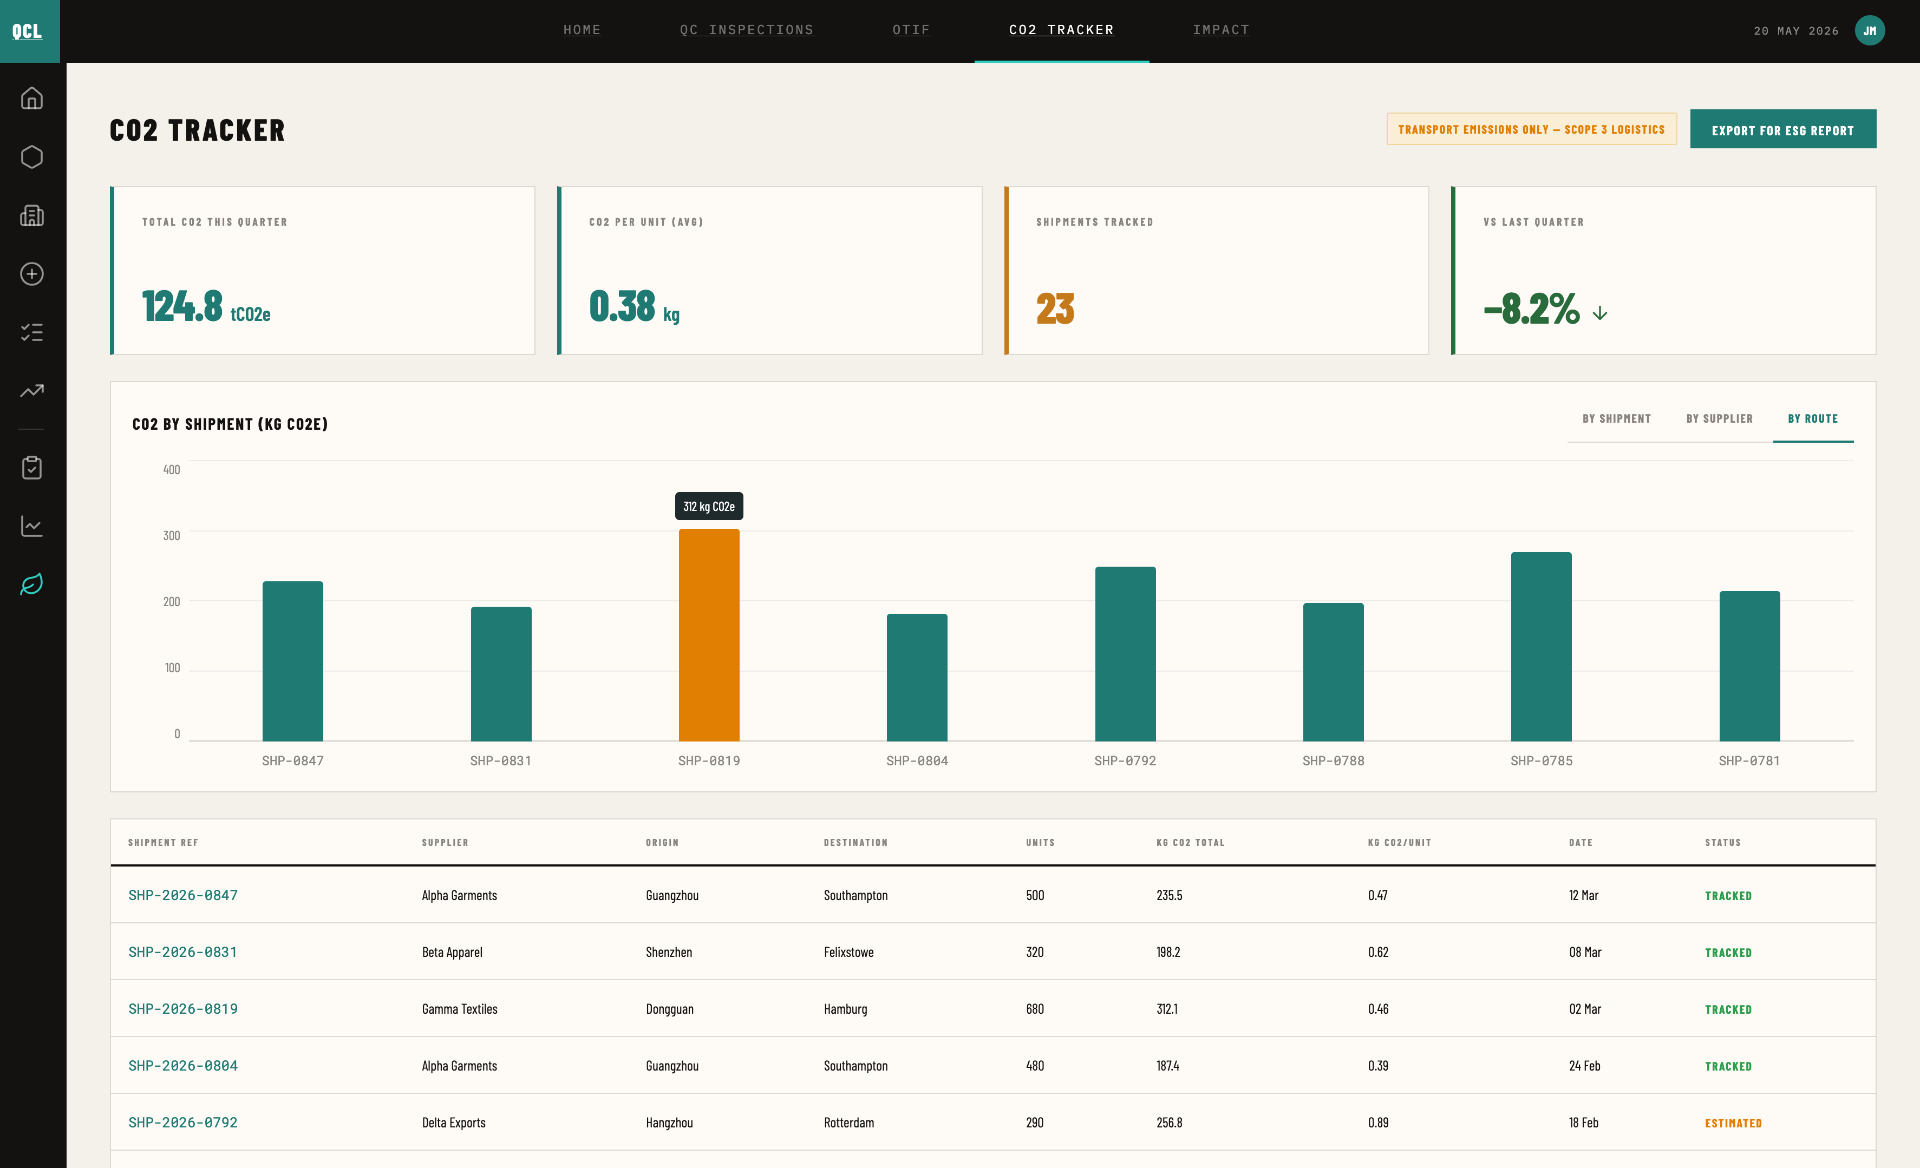Click the Date column header
The height and width of the screenshot is (1168, 1920).
tap(1581, 843)
